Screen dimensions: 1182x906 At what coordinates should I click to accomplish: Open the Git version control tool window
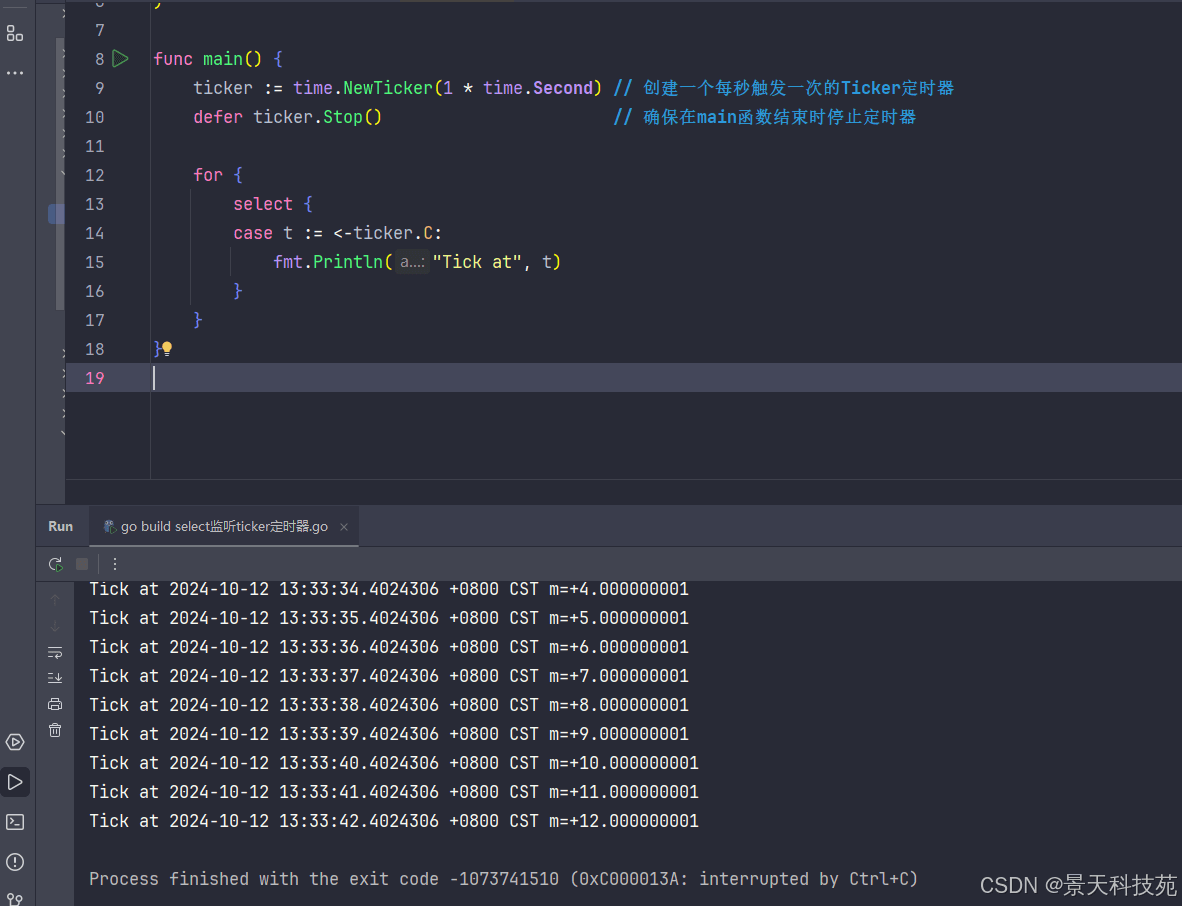pyautogui.click(x=15, y=898)
